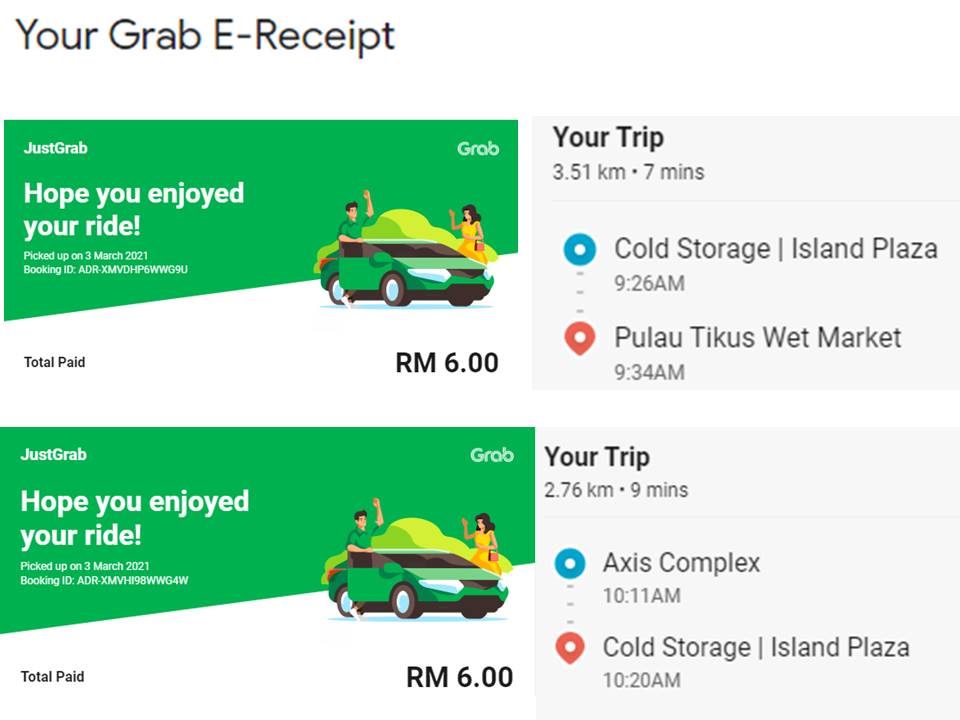Click the Your Grab E-Receipt heading
Screen dimensions: 960x720
(206, 36)
